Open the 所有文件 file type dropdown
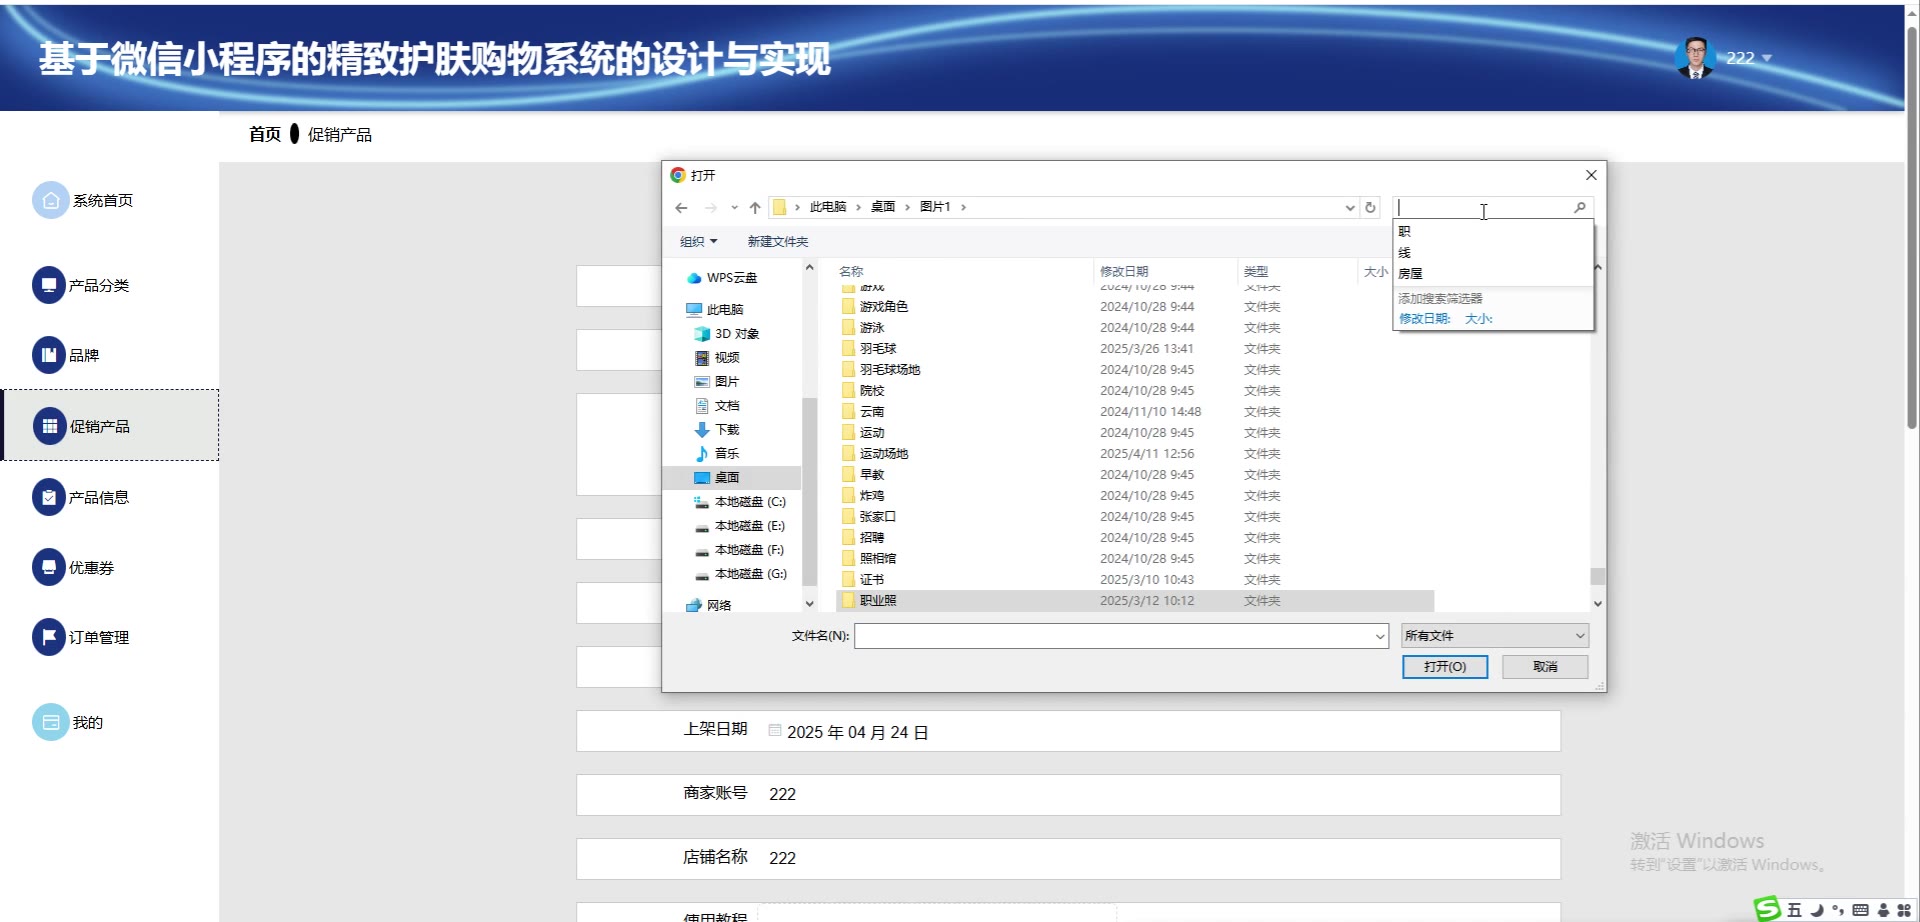Viewport: 1920px width, 922px height. click(1494, 636)
